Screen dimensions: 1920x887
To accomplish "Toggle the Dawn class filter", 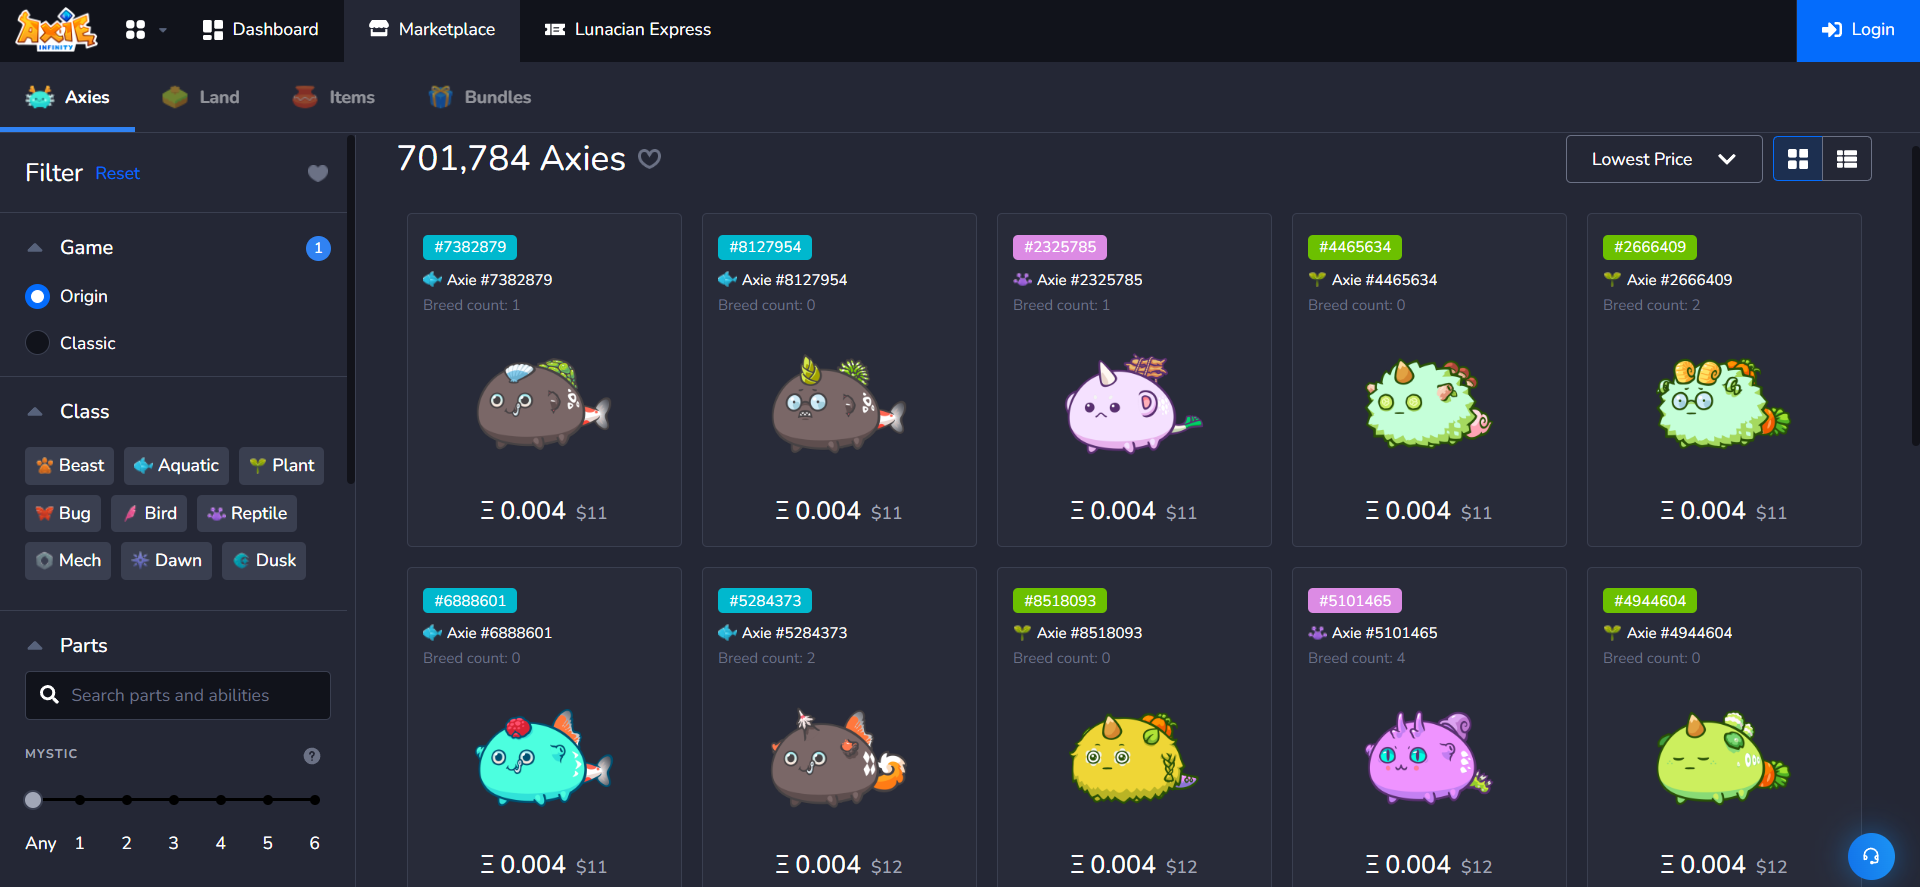I will coord(166,560).
